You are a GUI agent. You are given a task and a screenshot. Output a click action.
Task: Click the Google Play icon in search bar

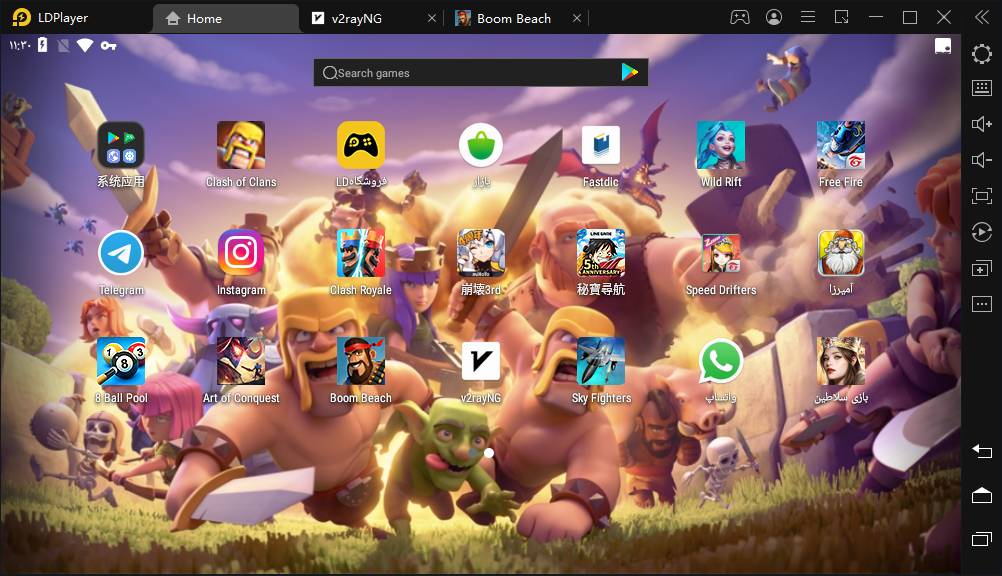[x=629, y=72]
